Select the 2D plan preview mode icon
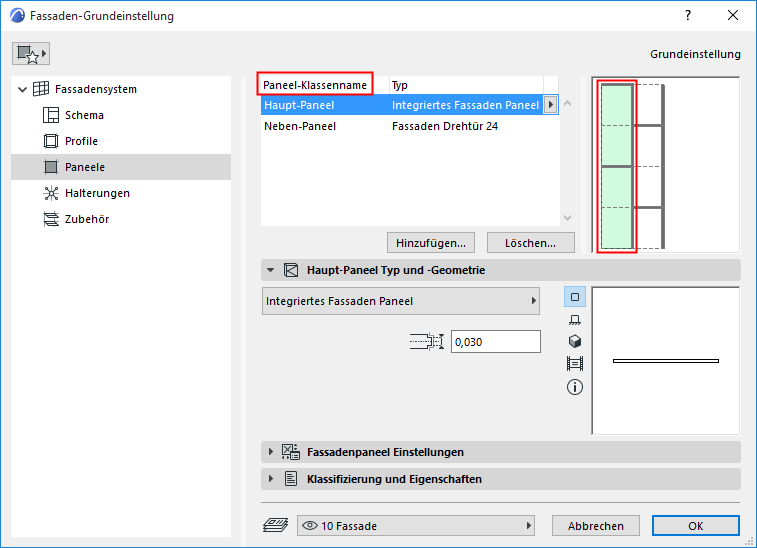The width and height of the screenshot is (757, 548). [x=575, y=297]
